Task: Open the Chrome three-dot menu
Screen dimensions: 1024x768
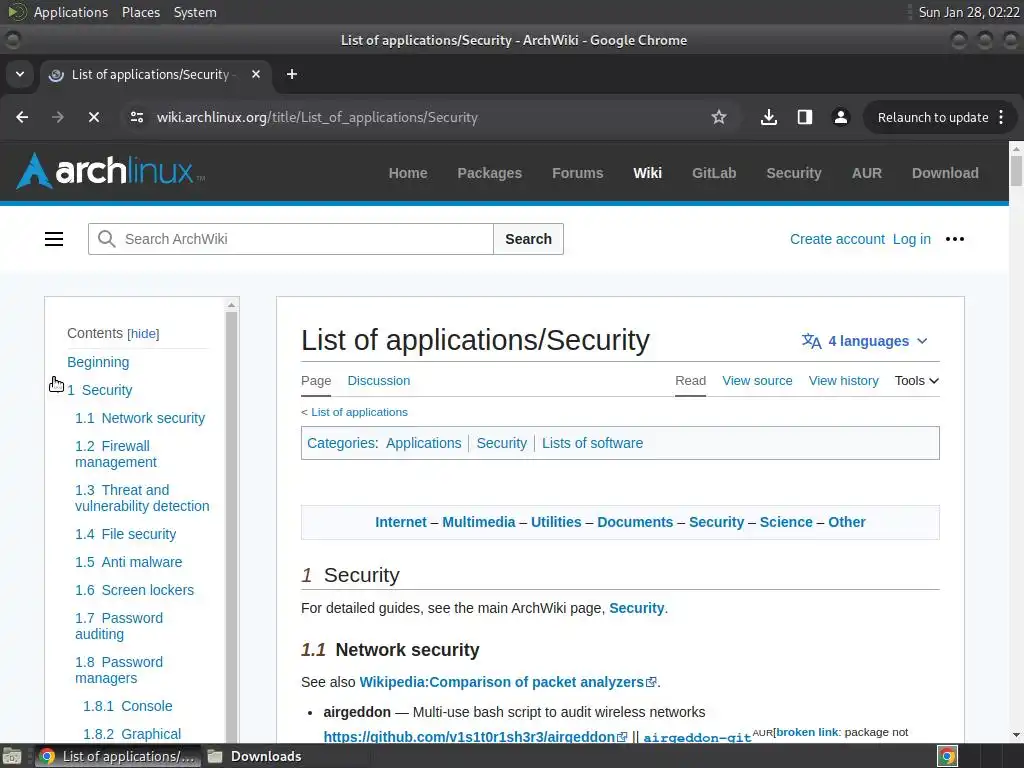Action: (1001, 118)
